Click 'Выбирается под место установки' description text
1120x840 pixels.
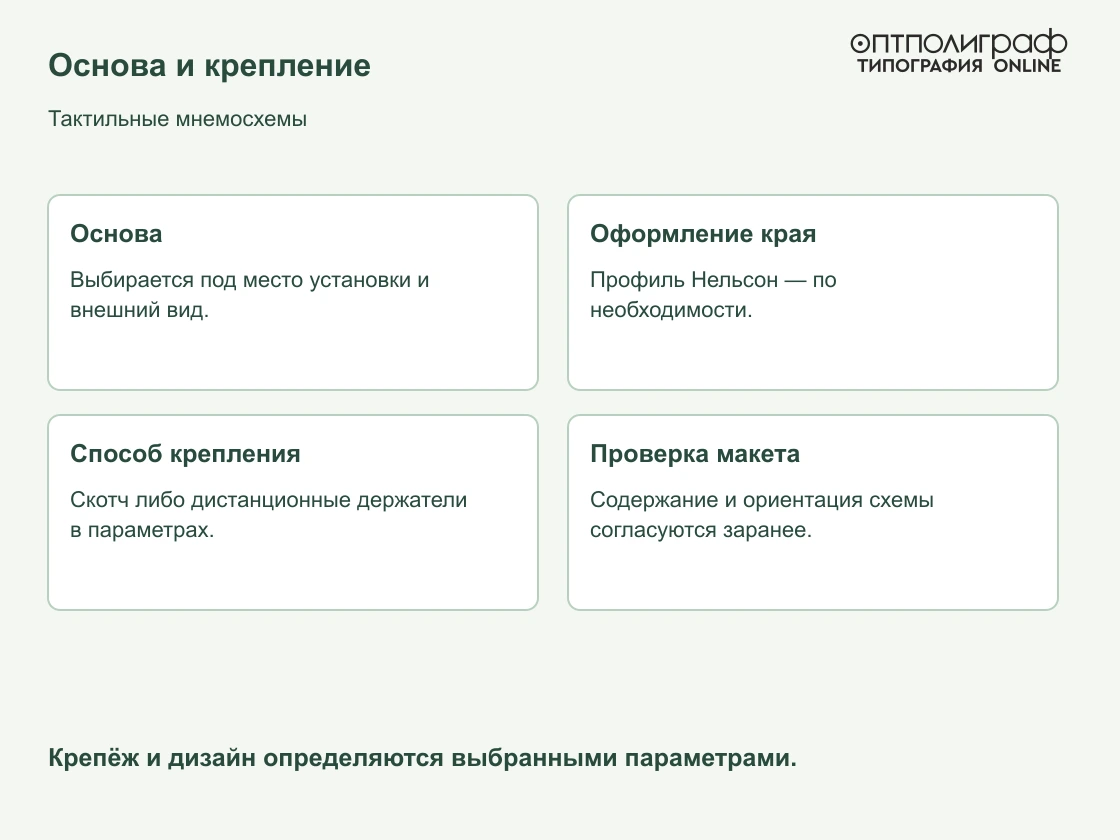pyautogui.click(x=249, y=294)
